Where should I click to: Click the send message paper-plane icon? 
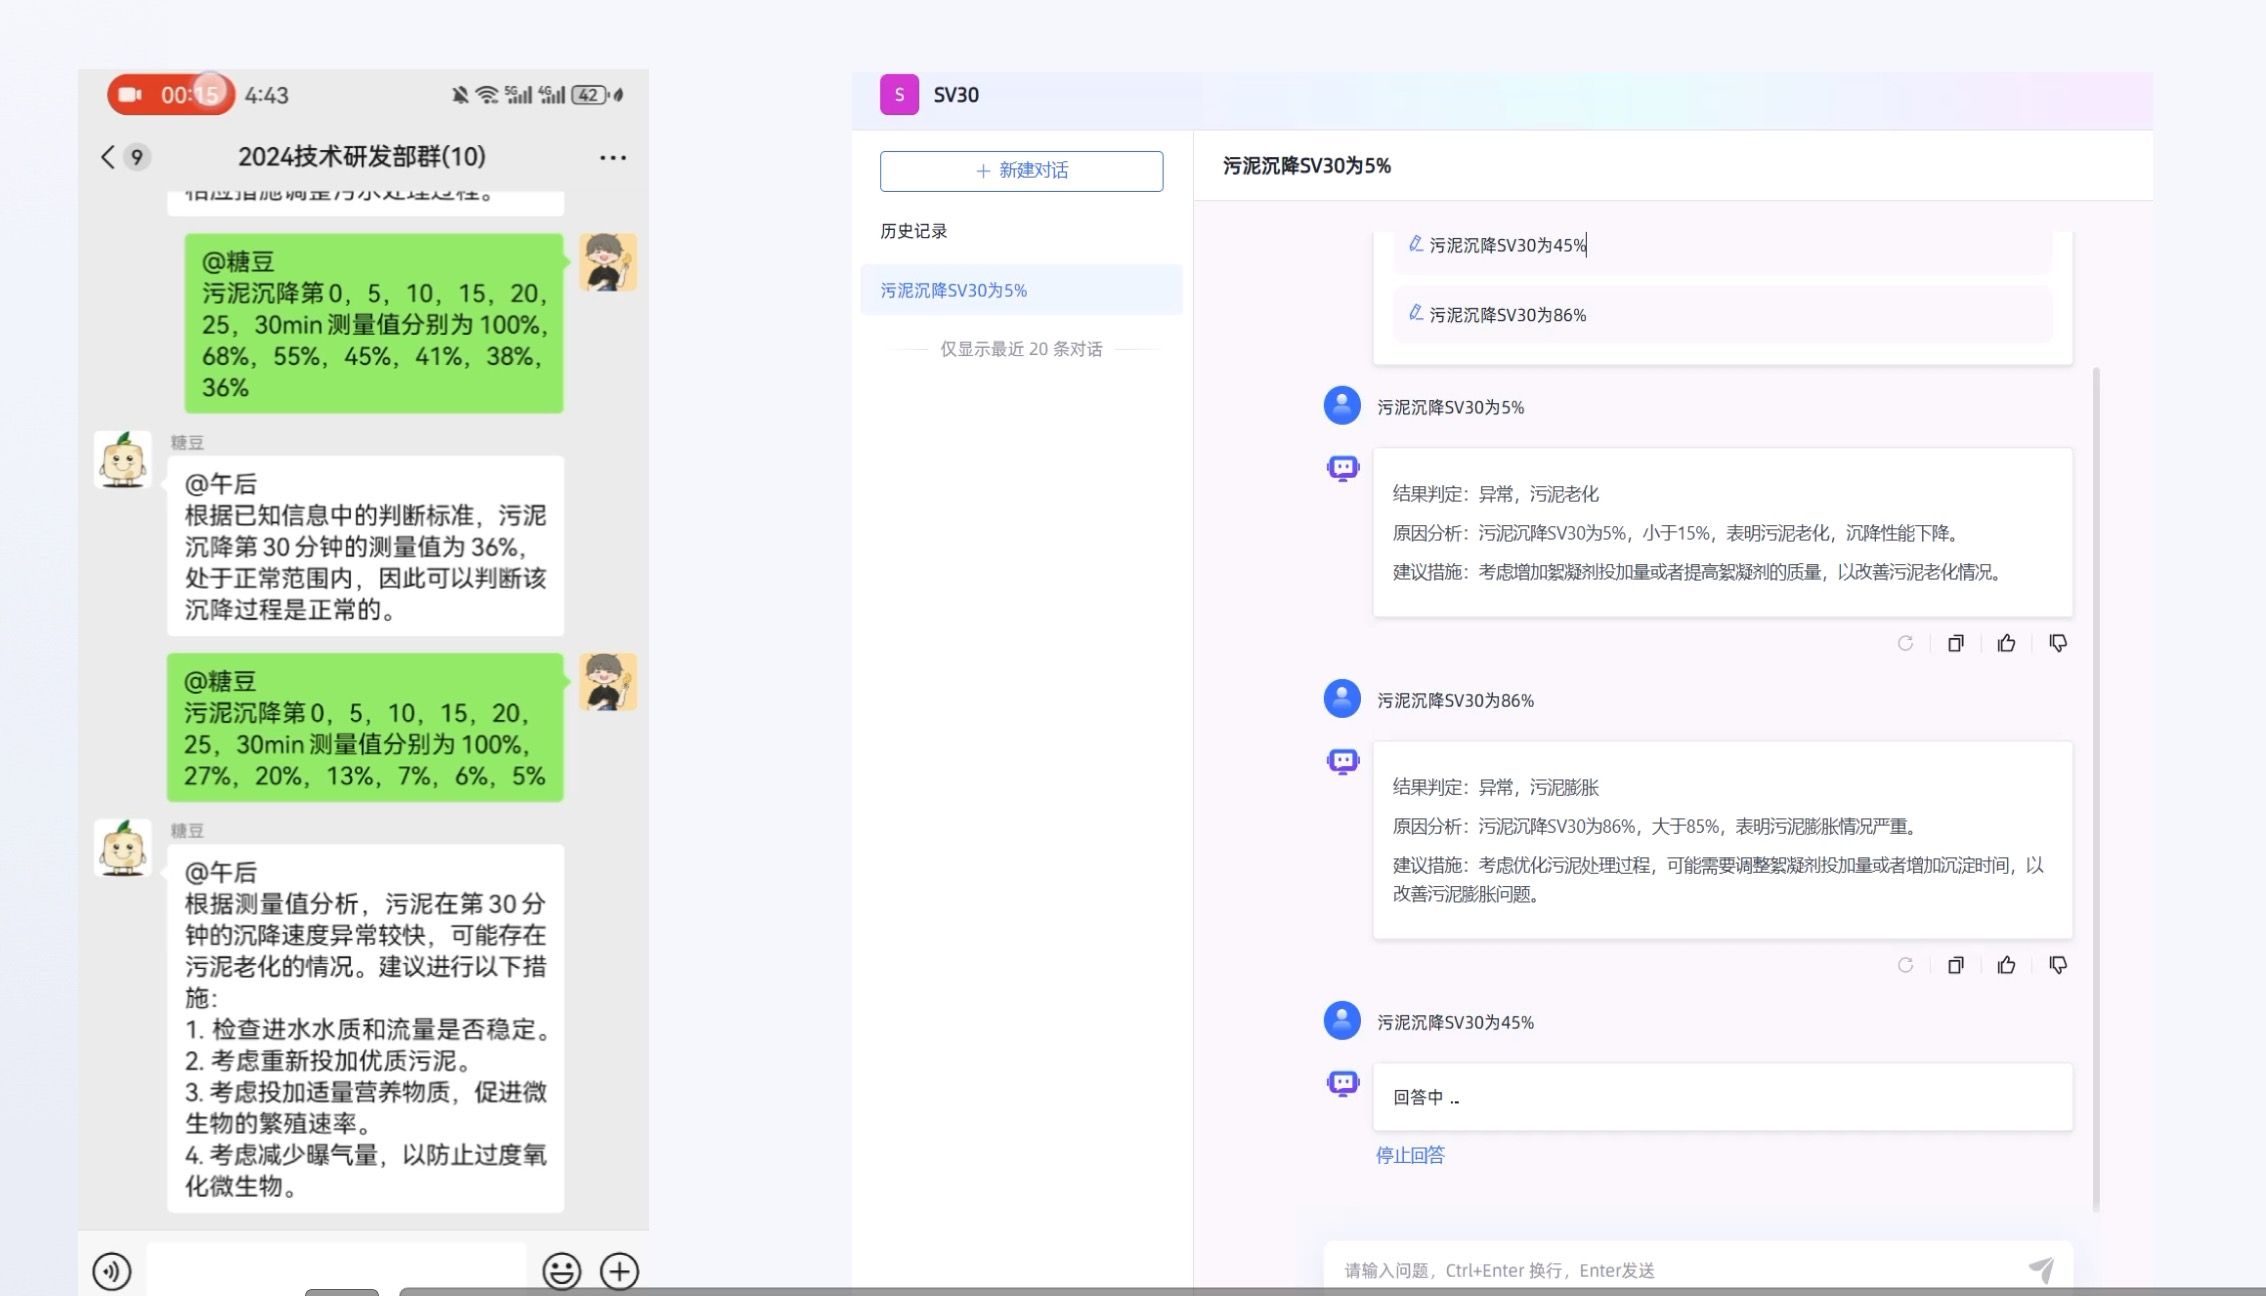[2043, 1269]
